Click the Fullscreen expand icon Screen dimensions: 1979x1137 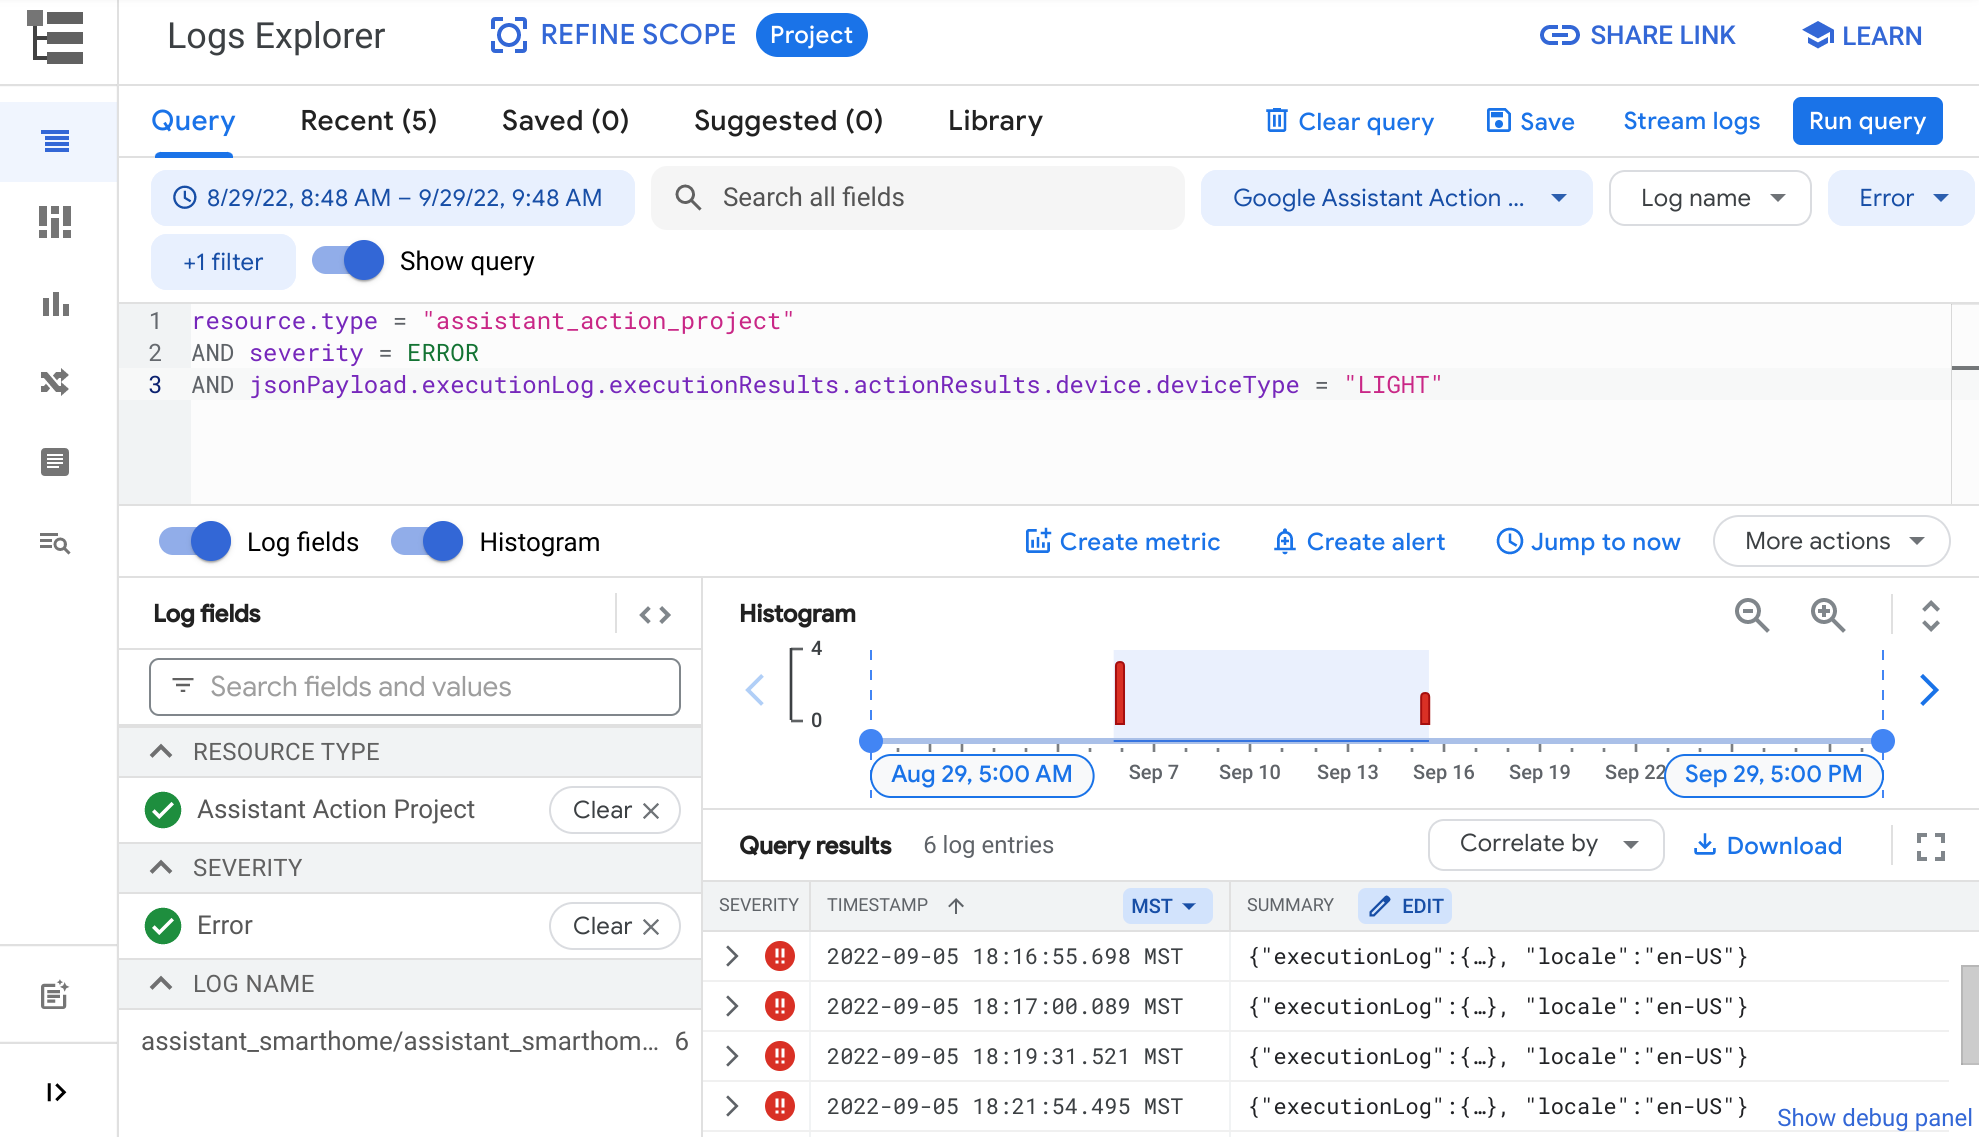pos(1931,846)
